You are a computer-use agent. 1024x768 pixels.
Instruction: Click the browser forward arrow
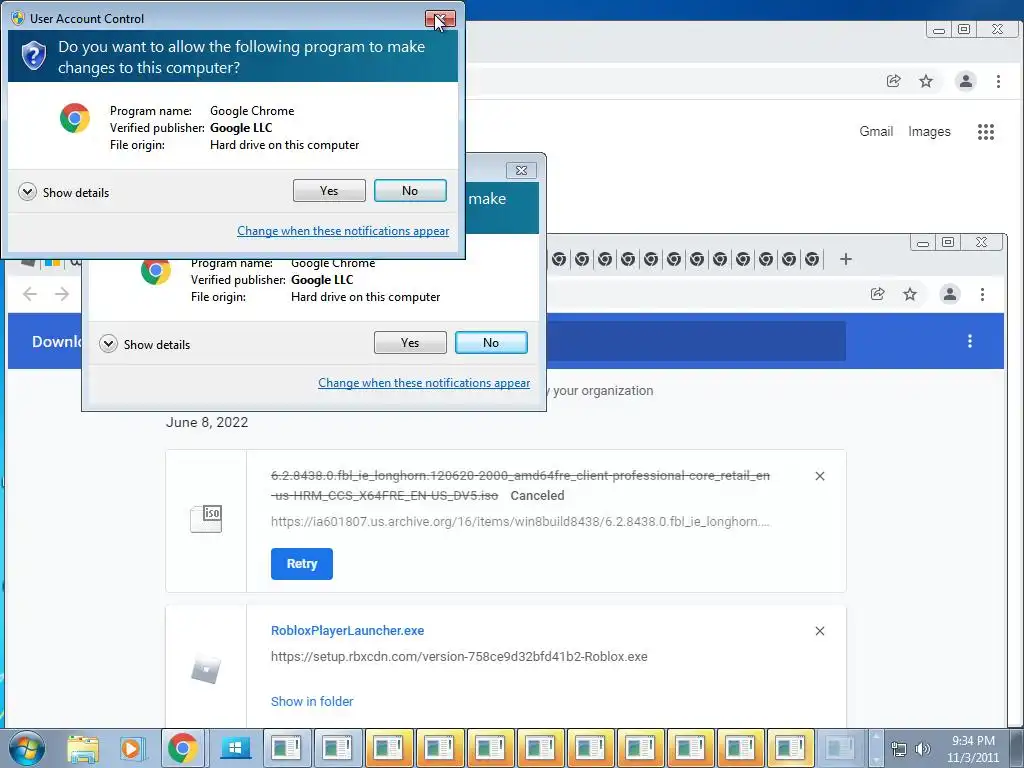[62, 294]
